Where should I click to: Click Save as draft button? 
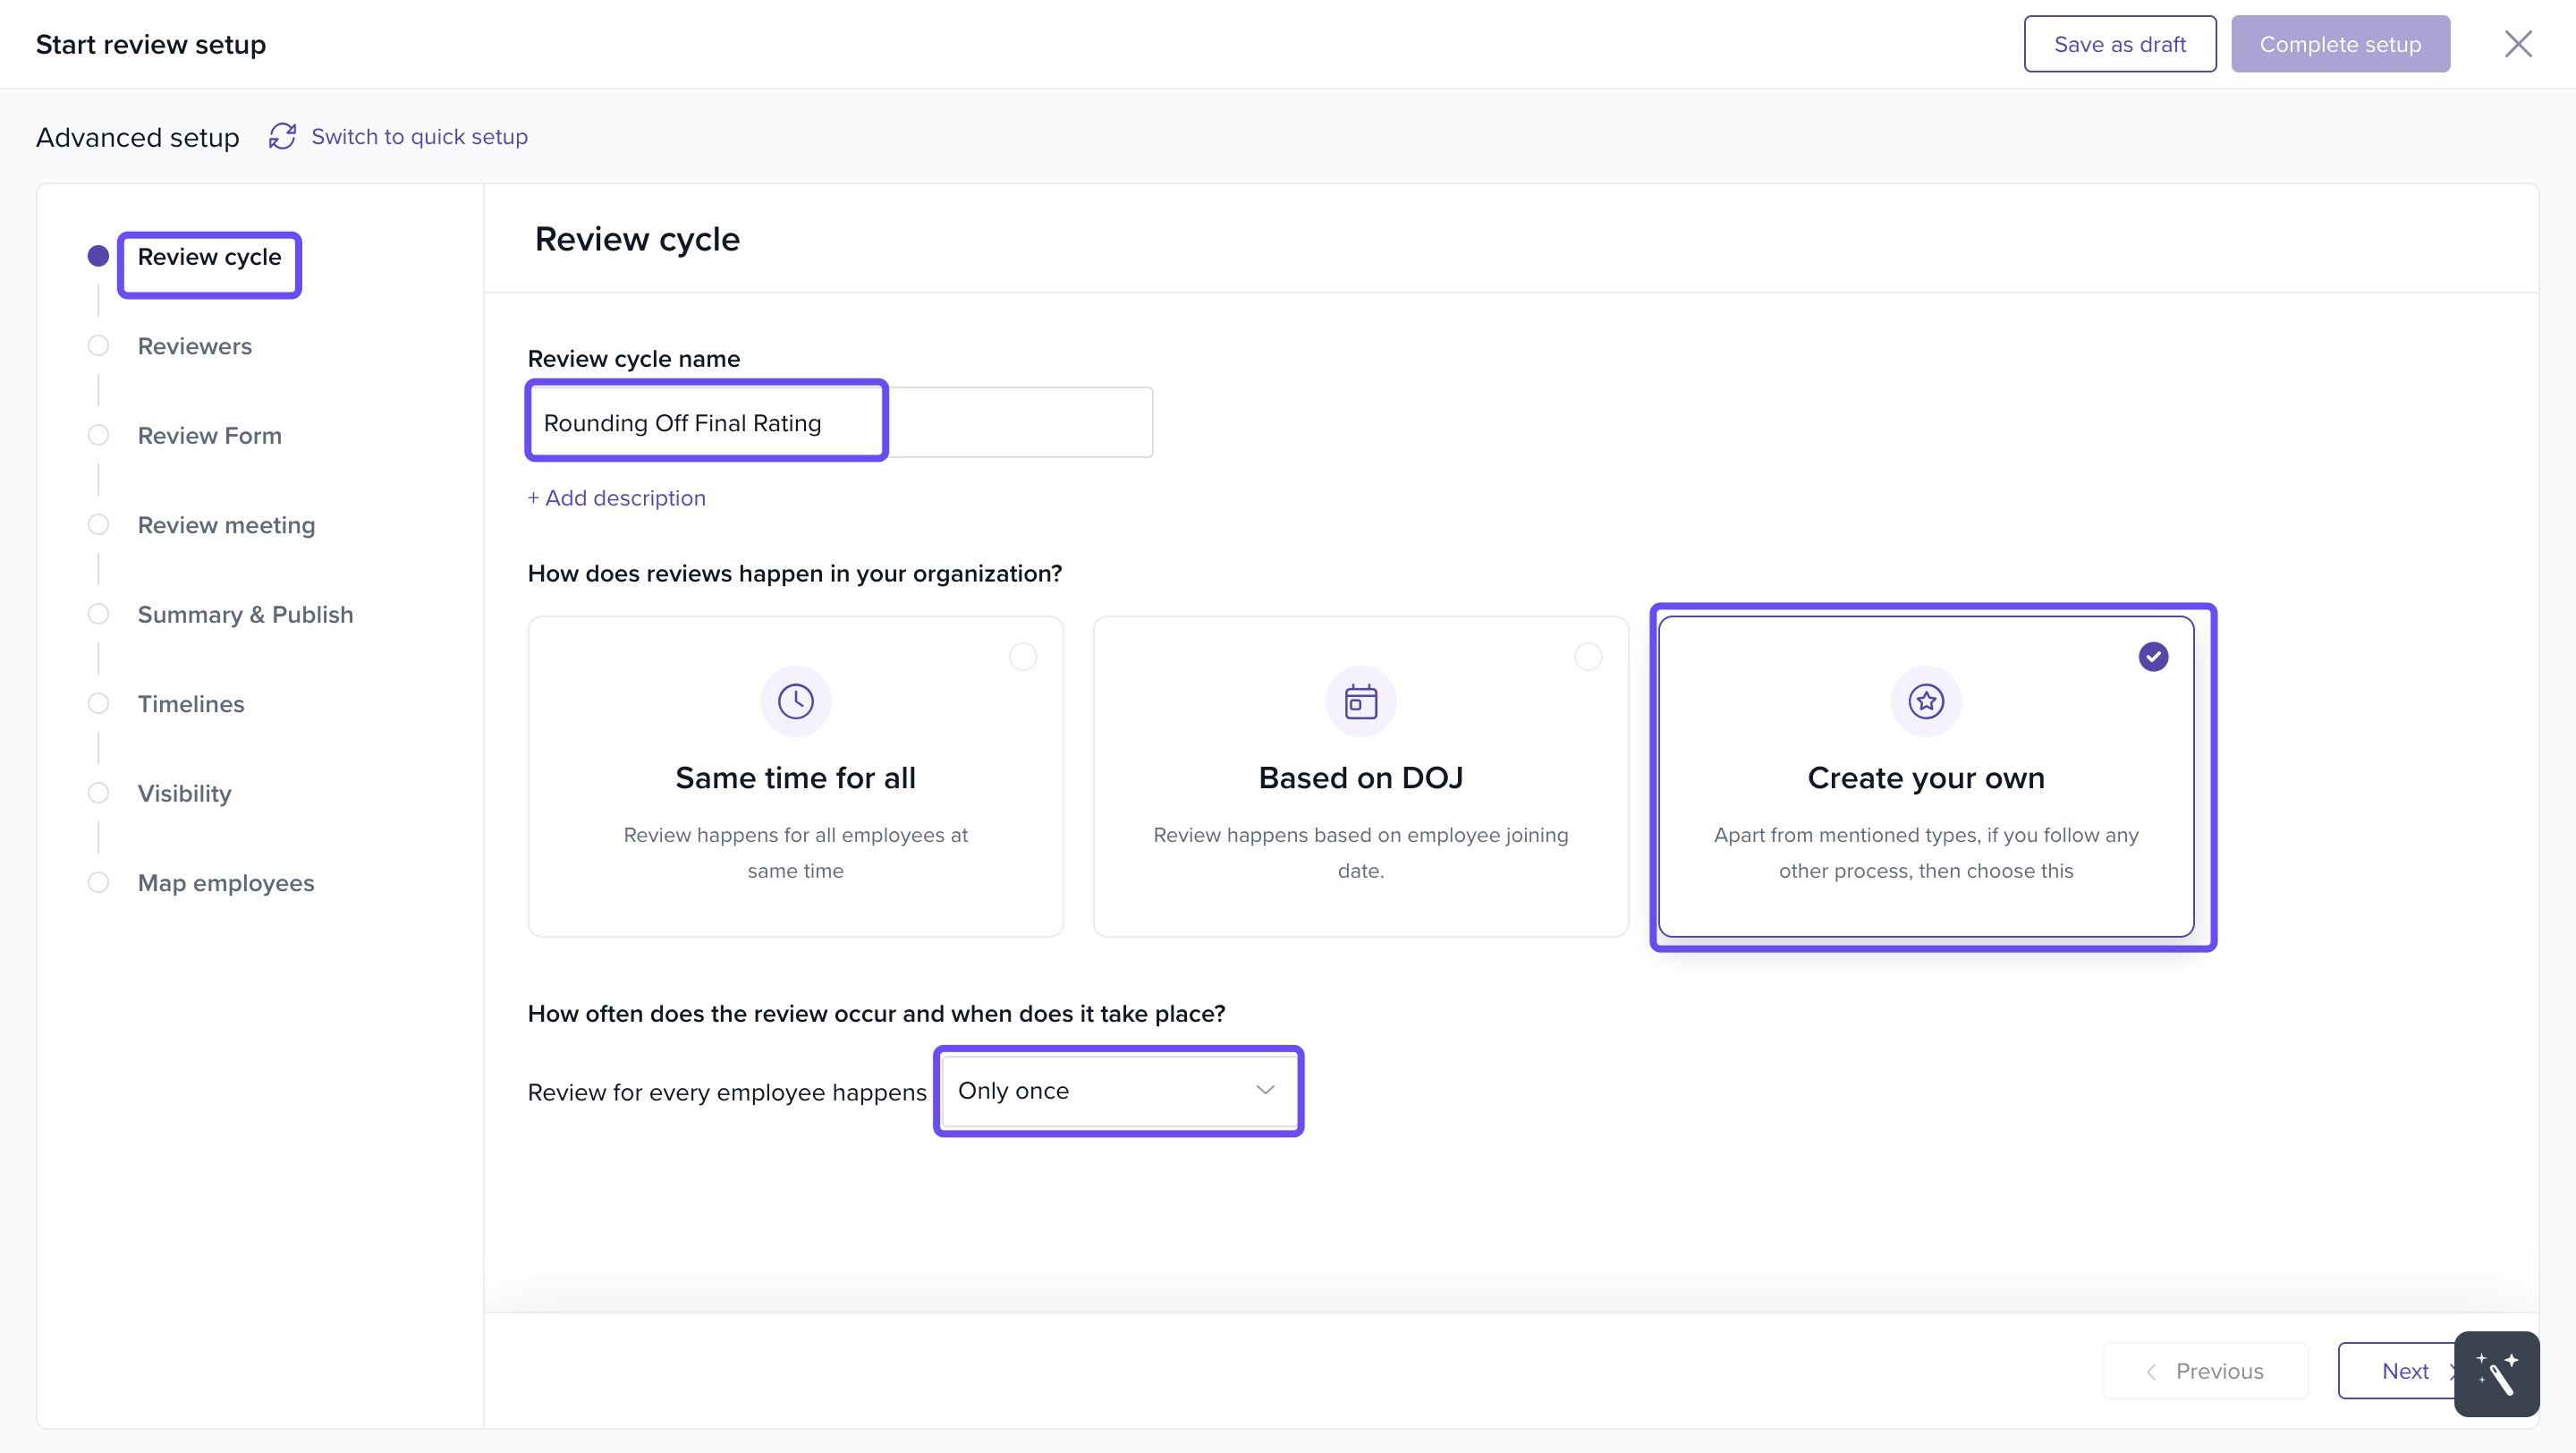coord(2119,44)
